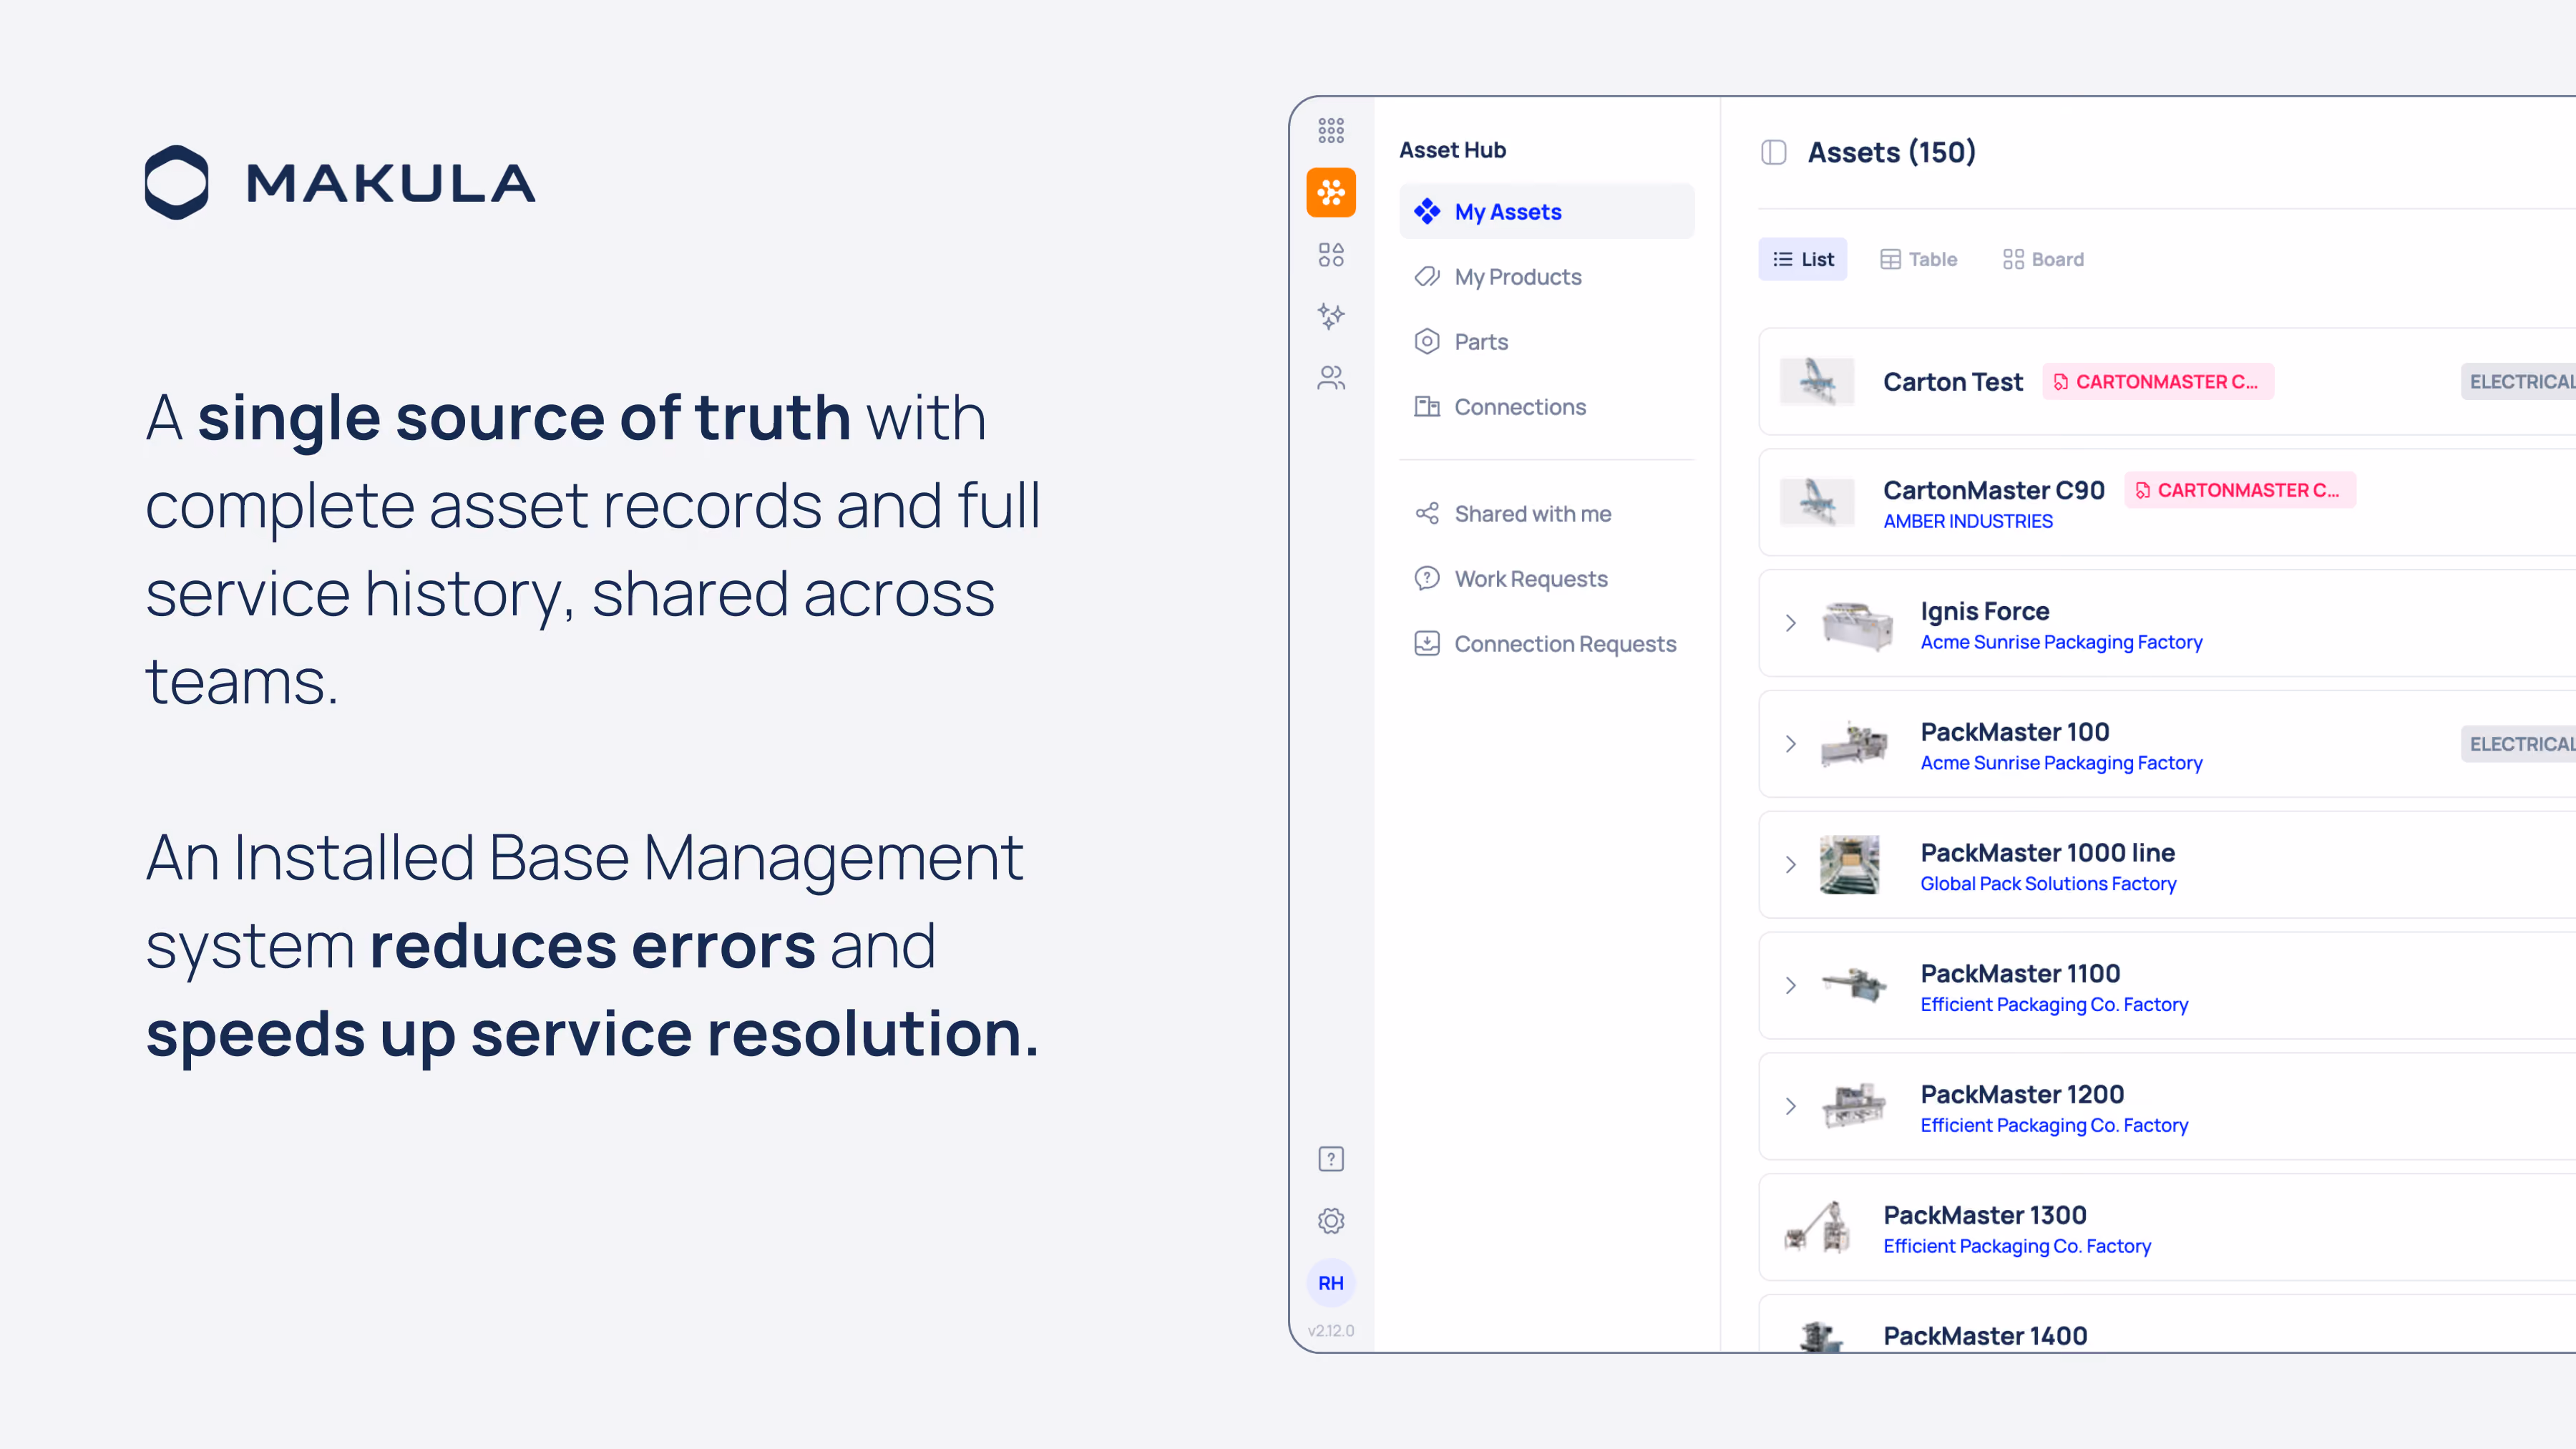Click the Makula hexagon logo
The height and width of the screenshot is (1449, 2576).
(x=177, y=182)
